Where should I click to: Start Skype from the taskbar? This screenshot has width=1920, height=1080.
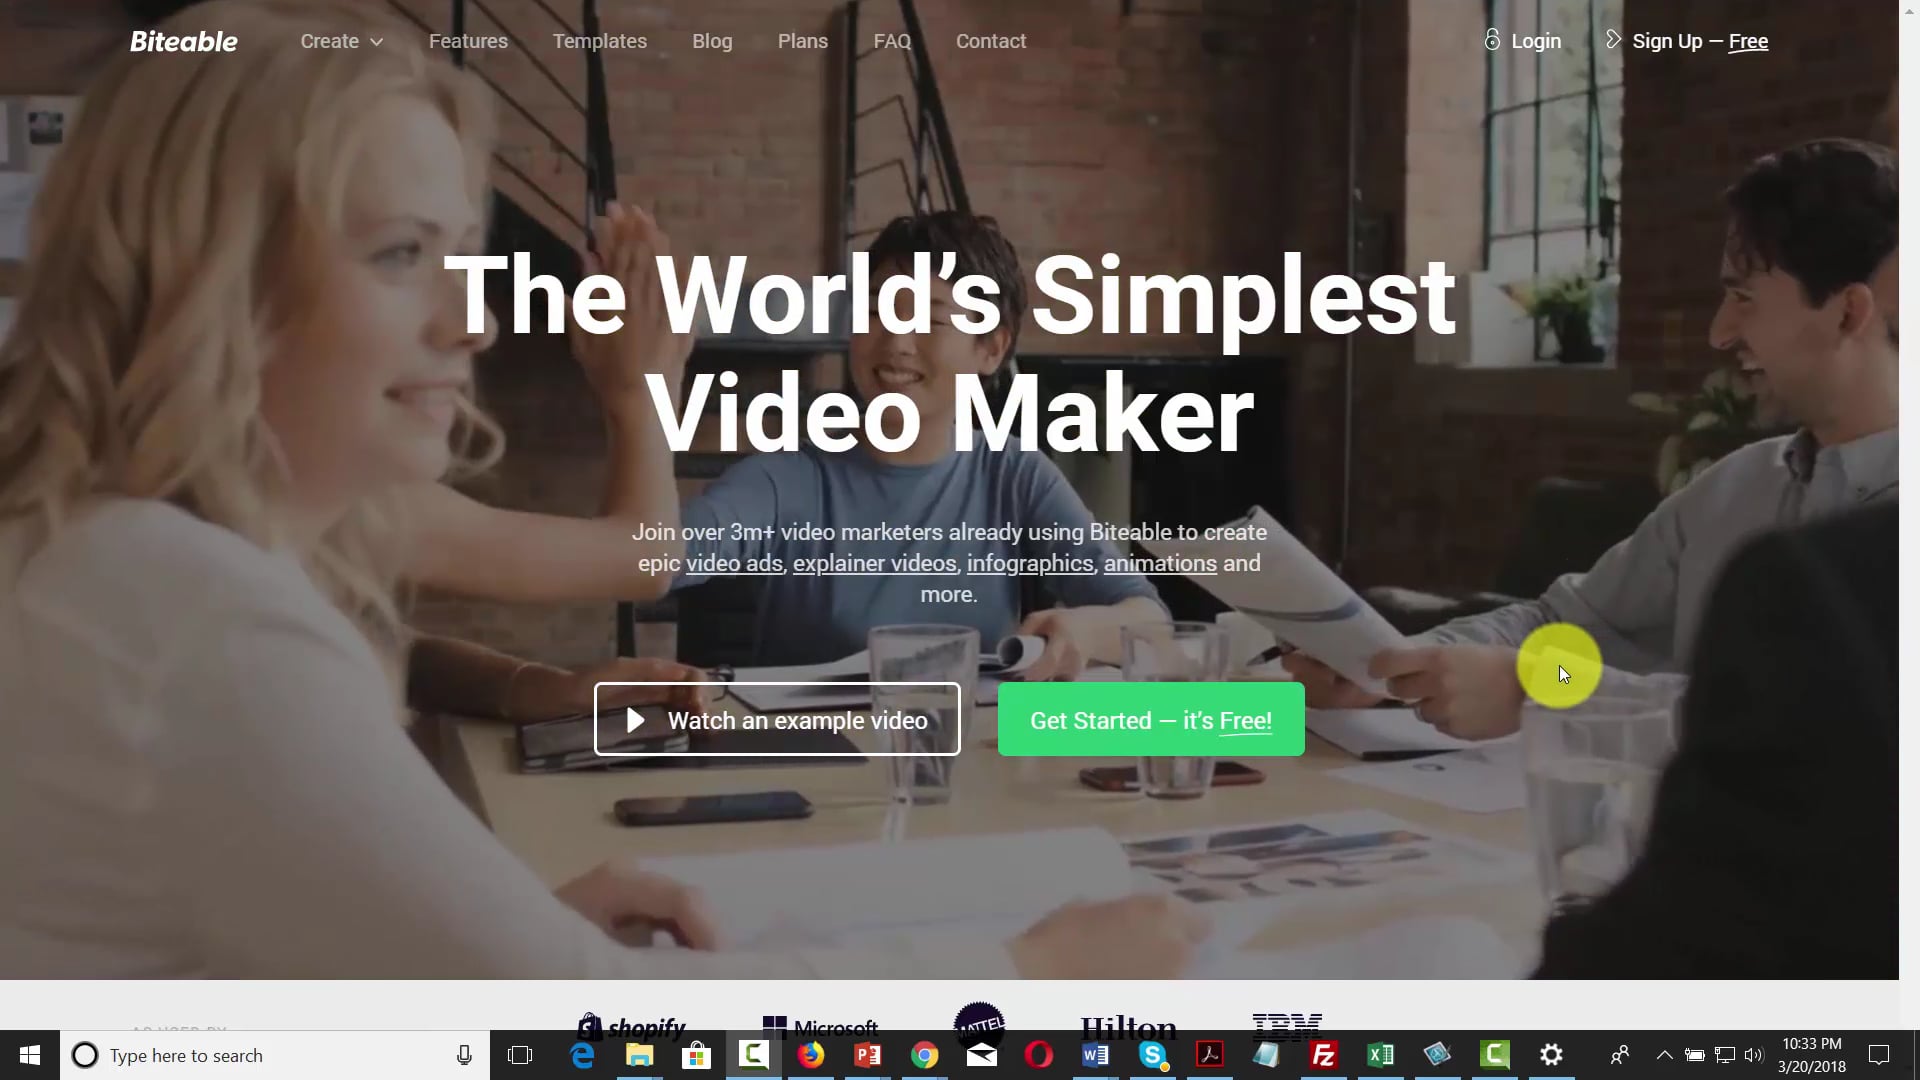click(x=1152, y=1055)
